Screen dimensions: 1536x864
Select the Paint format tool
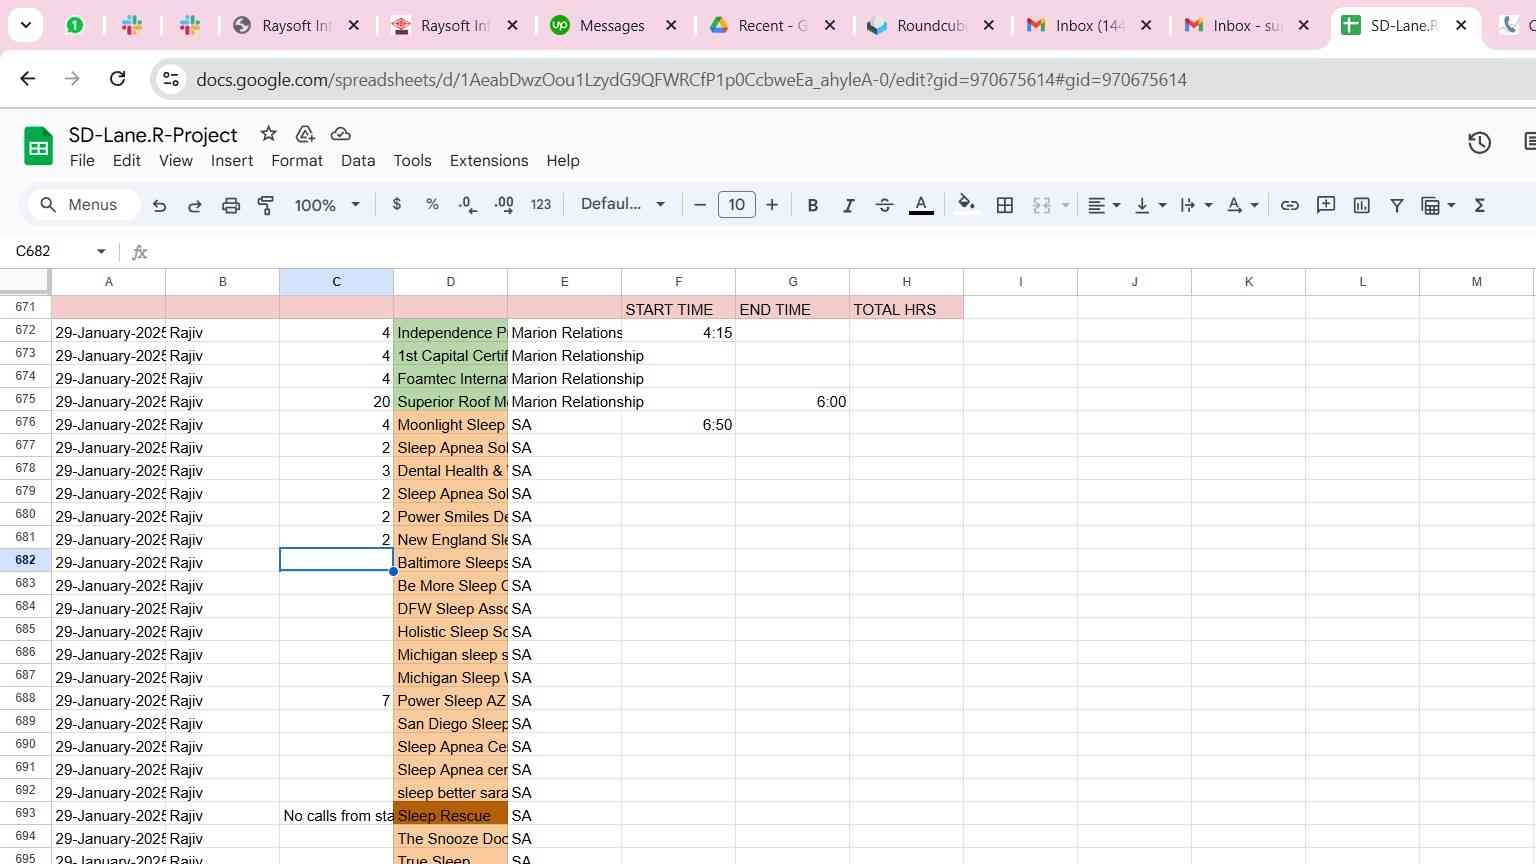pos(266,205)
